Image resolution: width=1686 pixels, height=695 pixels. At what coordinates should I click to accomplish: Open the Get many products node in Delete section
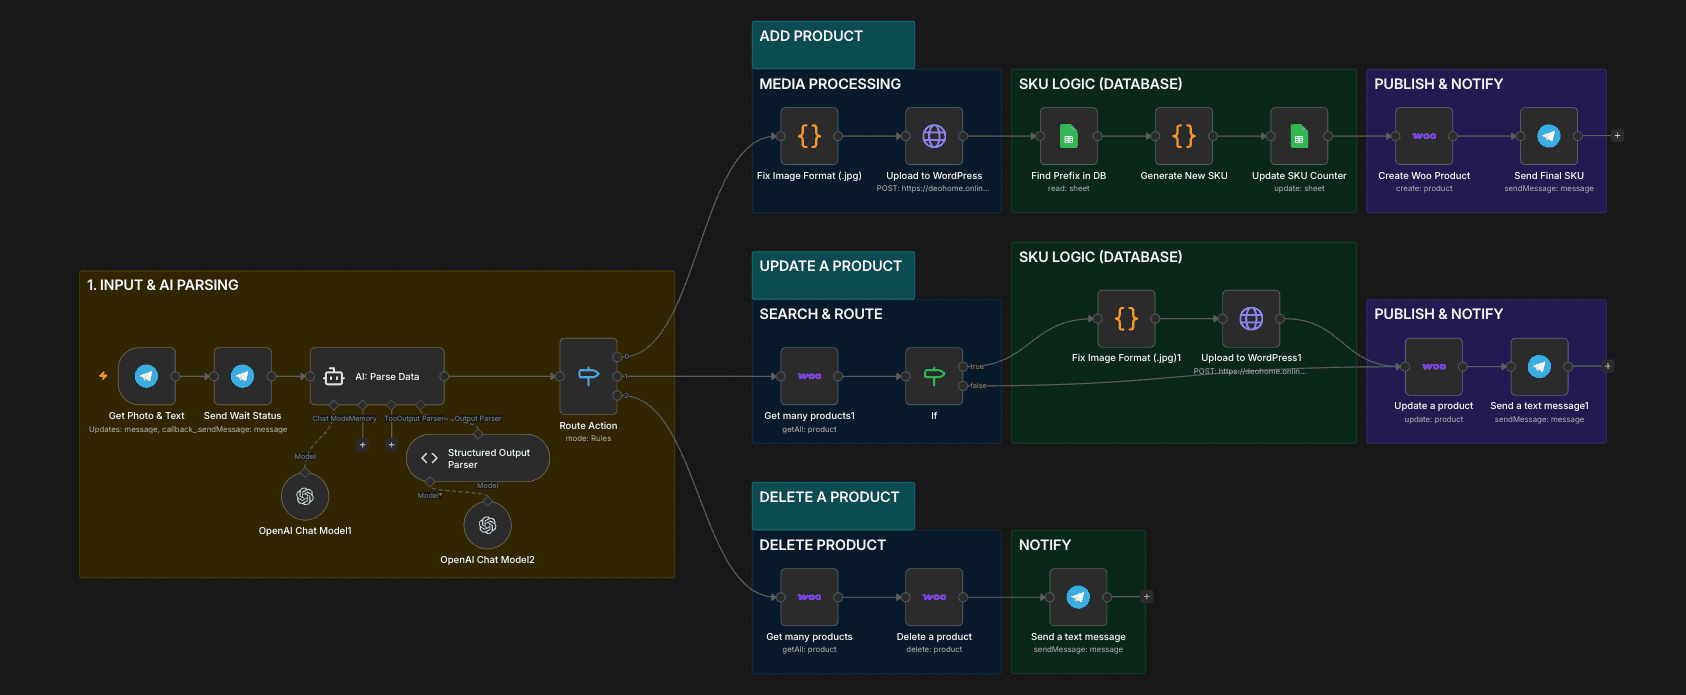(x=809, y=597)
